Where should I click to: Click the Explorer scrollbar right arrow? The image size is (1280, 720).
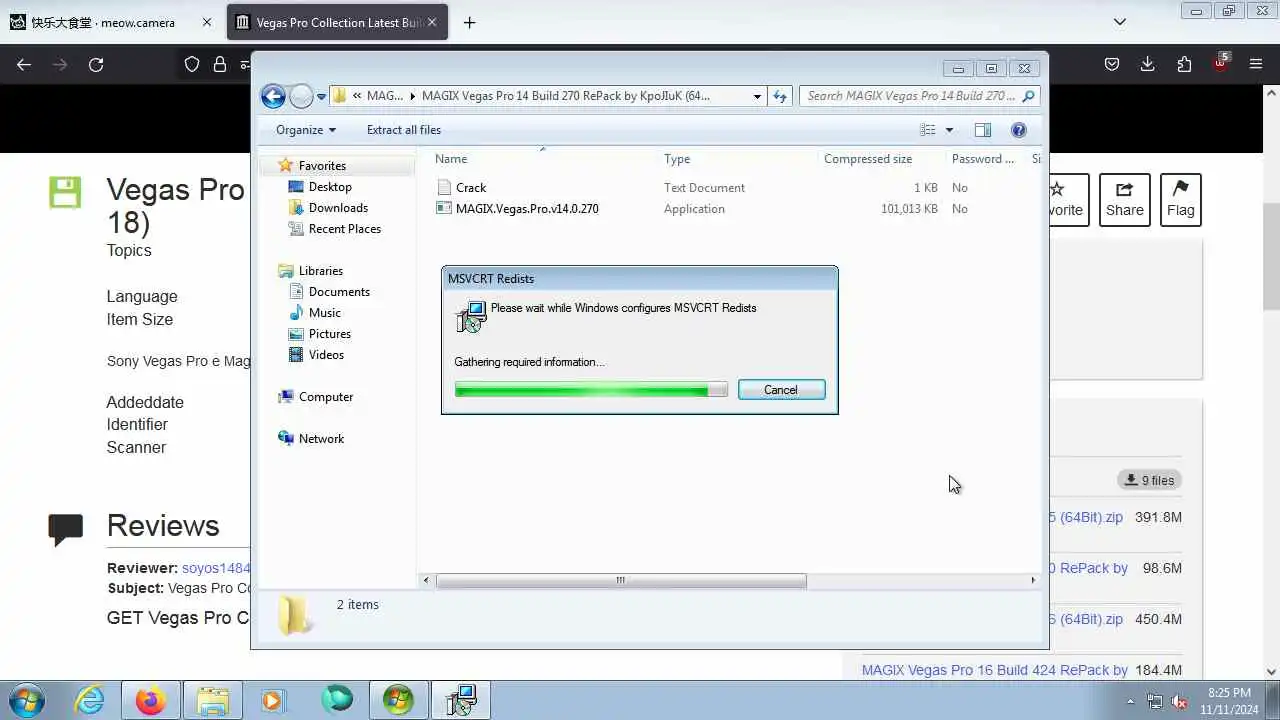[x=1033, y=581]
